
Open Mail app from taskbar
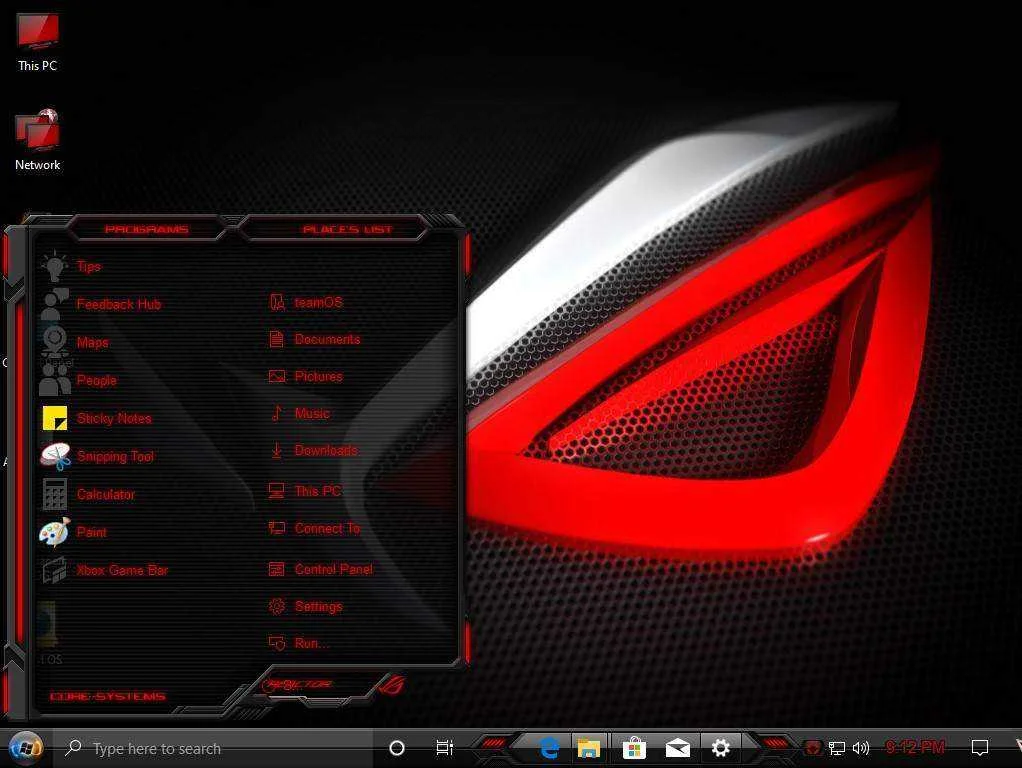coord(678,748)
